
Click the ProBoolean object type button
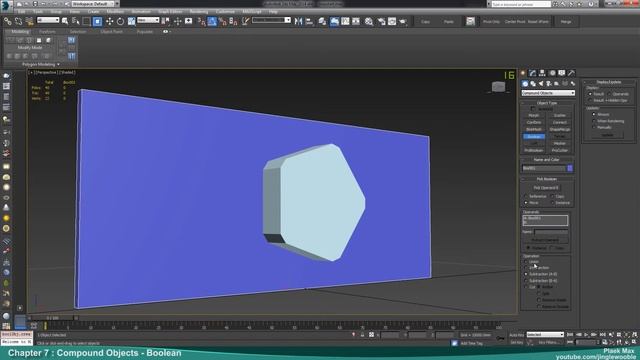pyautogui.click(x=533, y=150)
